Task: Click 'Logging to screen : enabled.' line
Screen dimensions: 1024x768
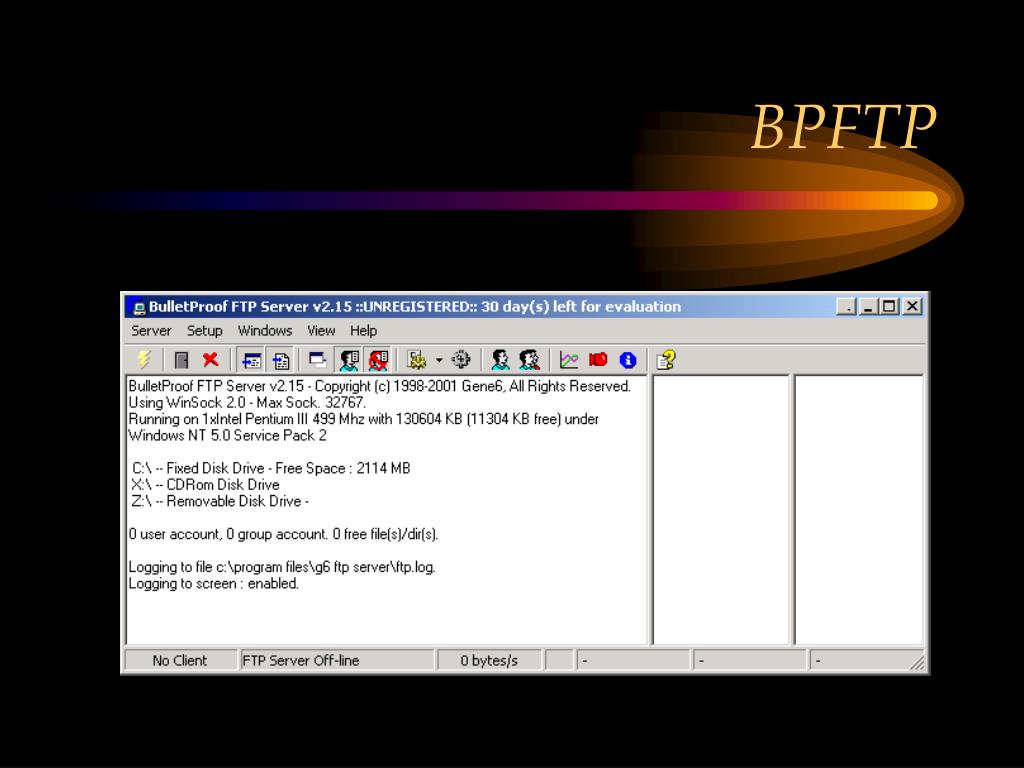Action: tap(214, 583)
